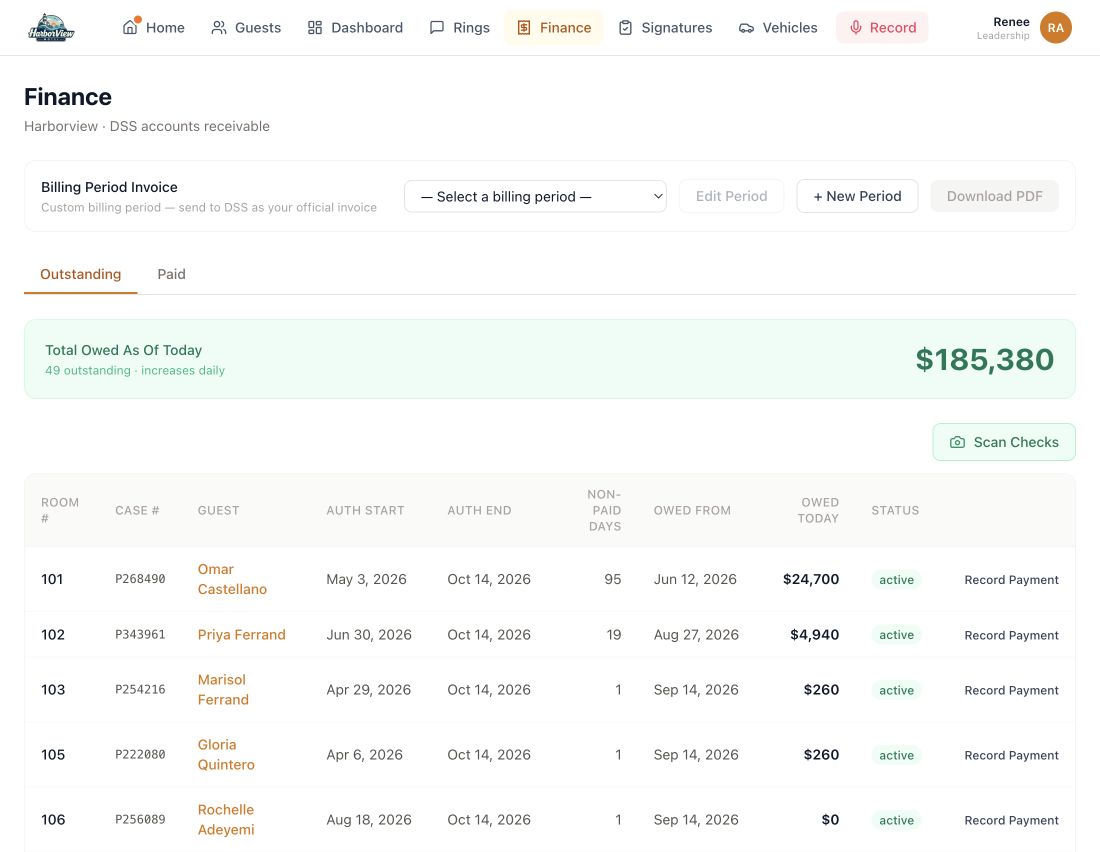Create a New Period
Viewport: 1100px width, 852px height.
coord(857,197)
